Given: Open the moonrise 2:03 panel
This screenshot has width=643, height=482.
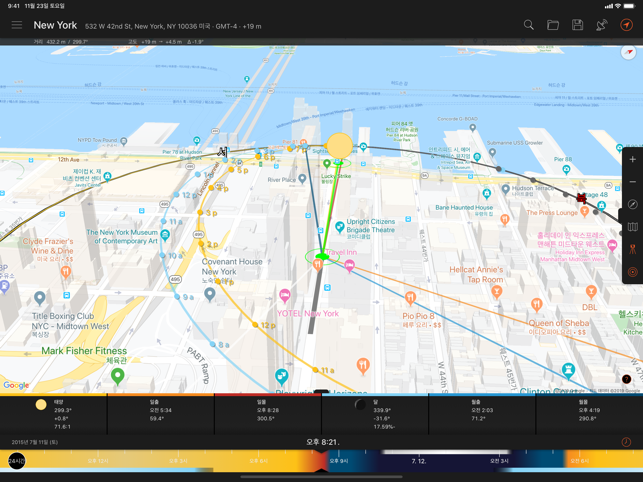Looking at the screenshot, I should [482, 415].
